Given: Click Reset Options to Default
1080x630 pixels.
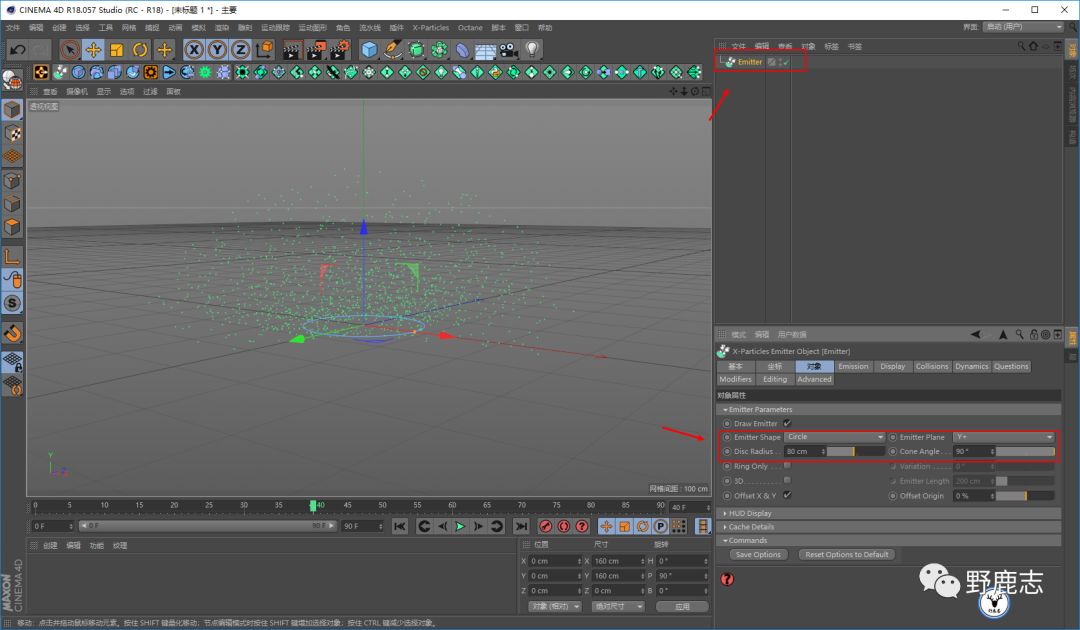Looking at the screenshot, I should (846, 554).
